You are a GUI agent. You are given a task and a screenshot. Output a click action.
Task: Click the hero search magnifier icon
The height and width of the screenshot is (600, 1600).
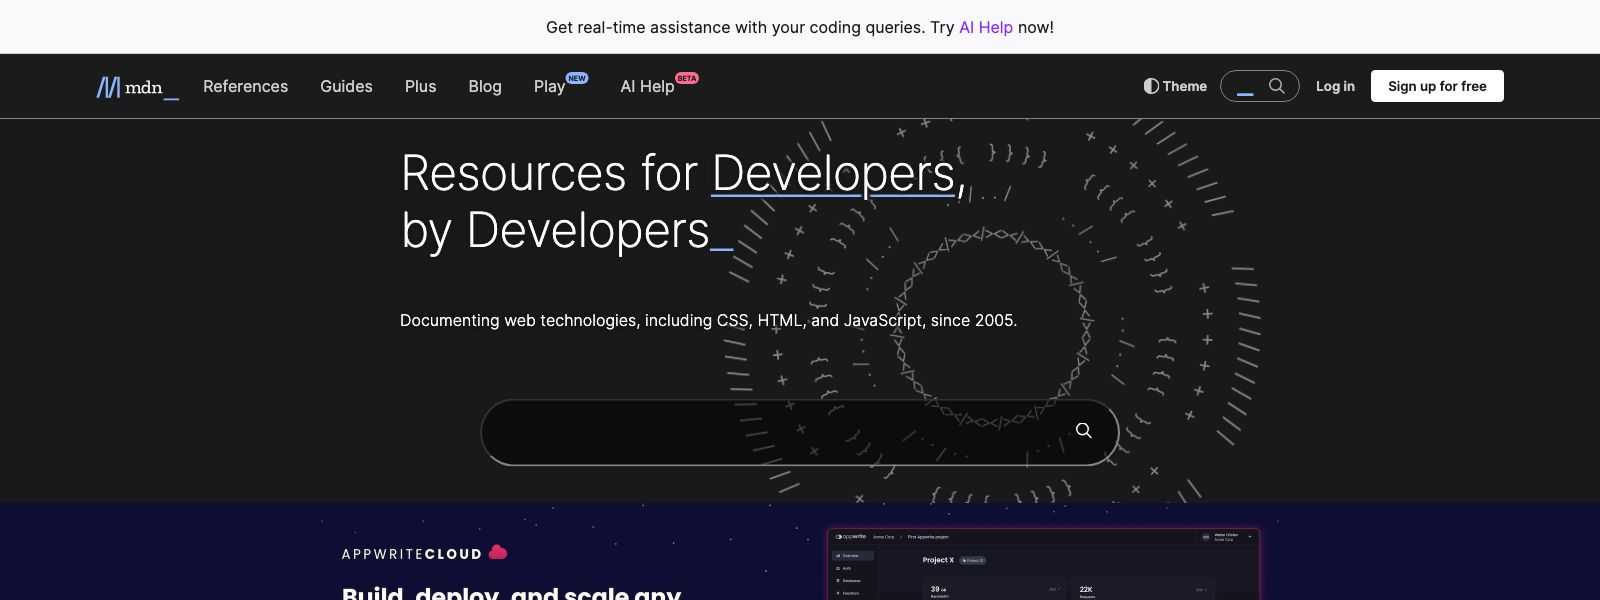coord(1083,430)
